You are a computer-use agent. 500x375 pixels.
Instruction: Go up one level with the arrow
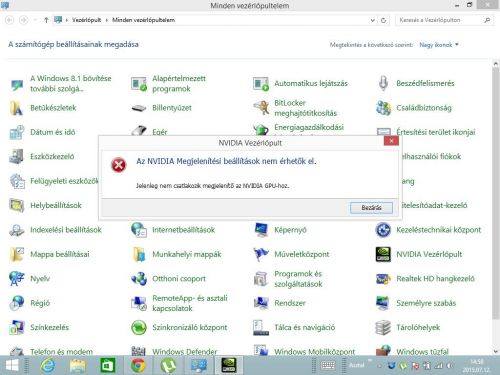click(46, 20)
